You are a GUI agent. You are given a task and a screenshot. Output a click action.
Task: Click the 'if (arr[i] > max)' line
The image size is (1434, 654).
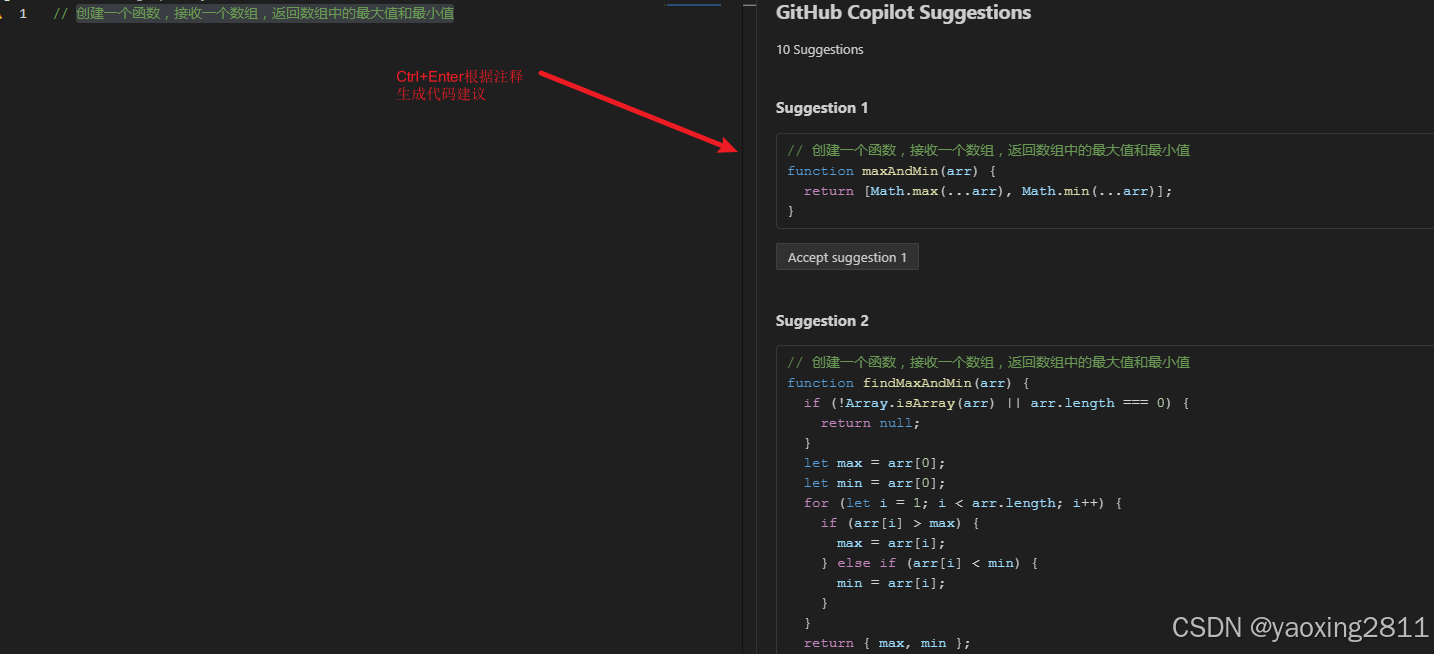click(899, 523)
